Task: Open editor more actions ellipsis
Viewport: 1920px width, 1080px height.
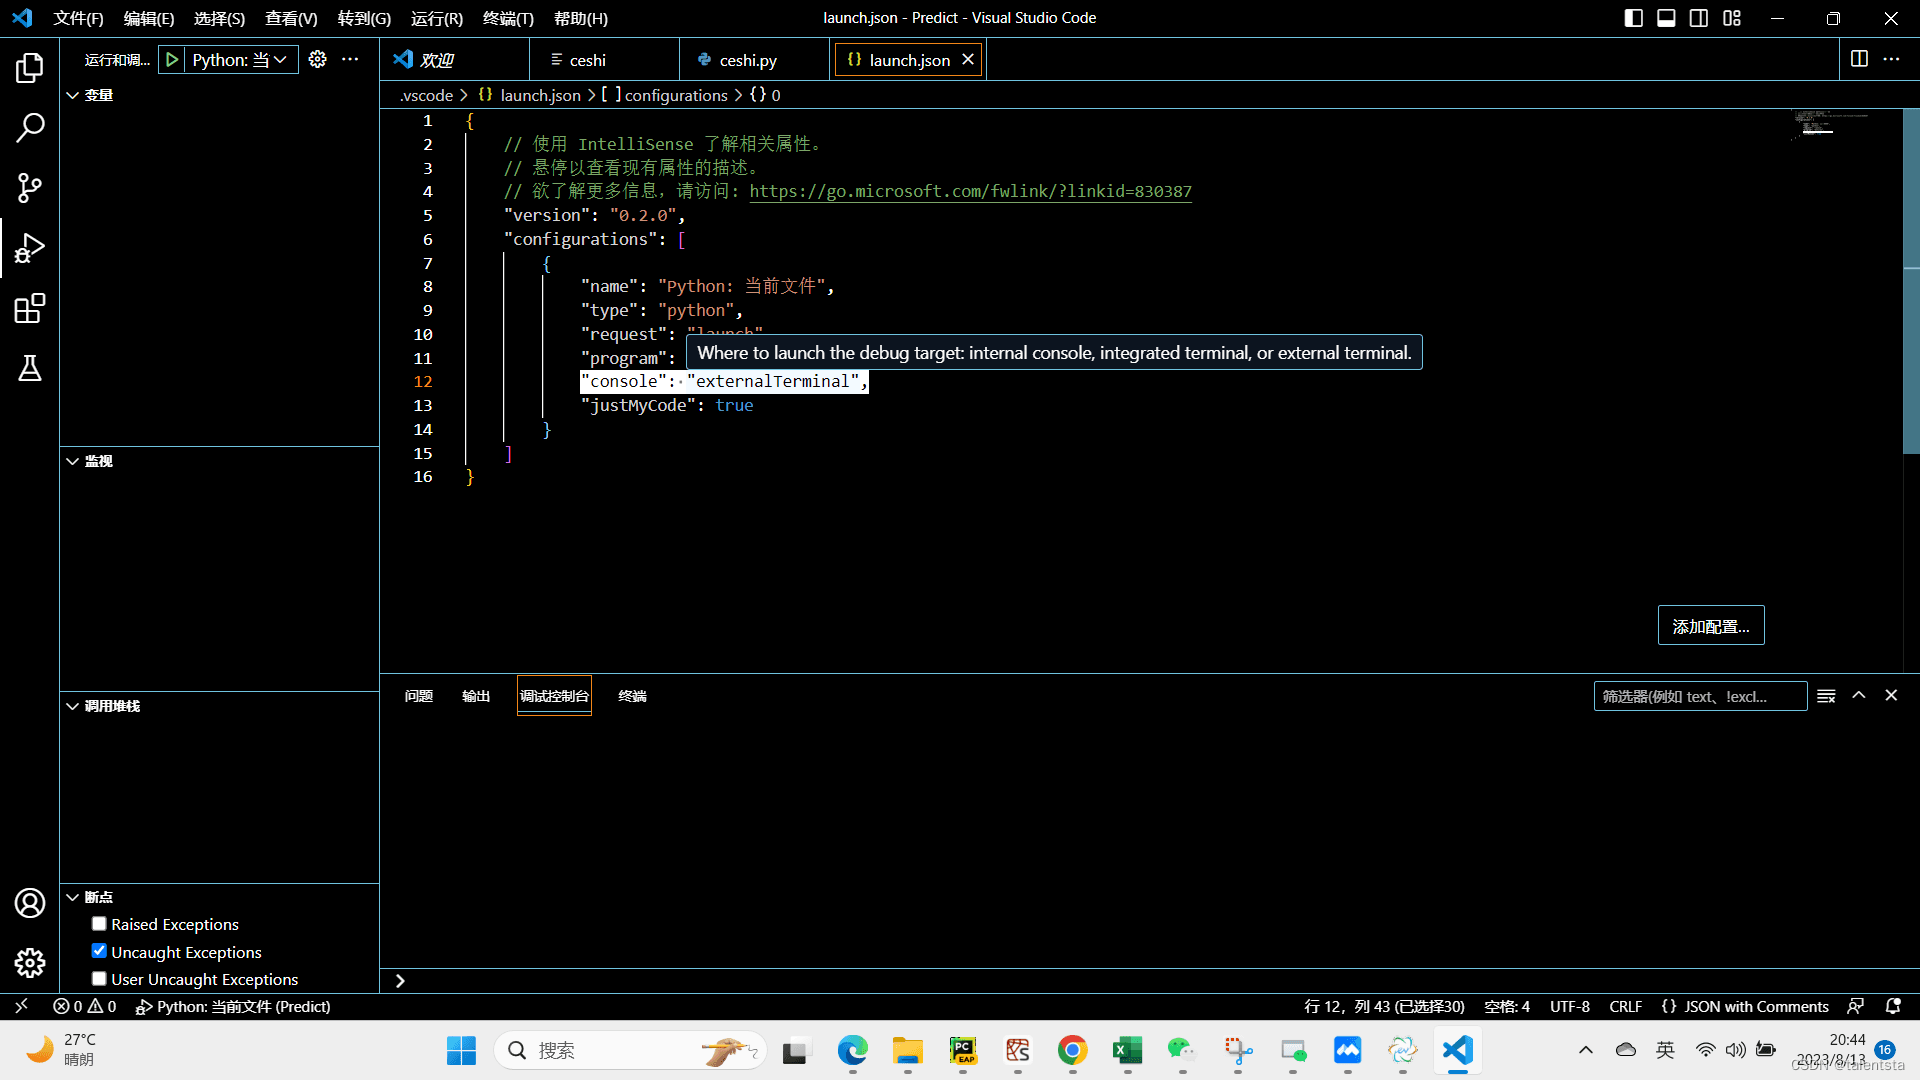Action: click(x=1891, y=59)
